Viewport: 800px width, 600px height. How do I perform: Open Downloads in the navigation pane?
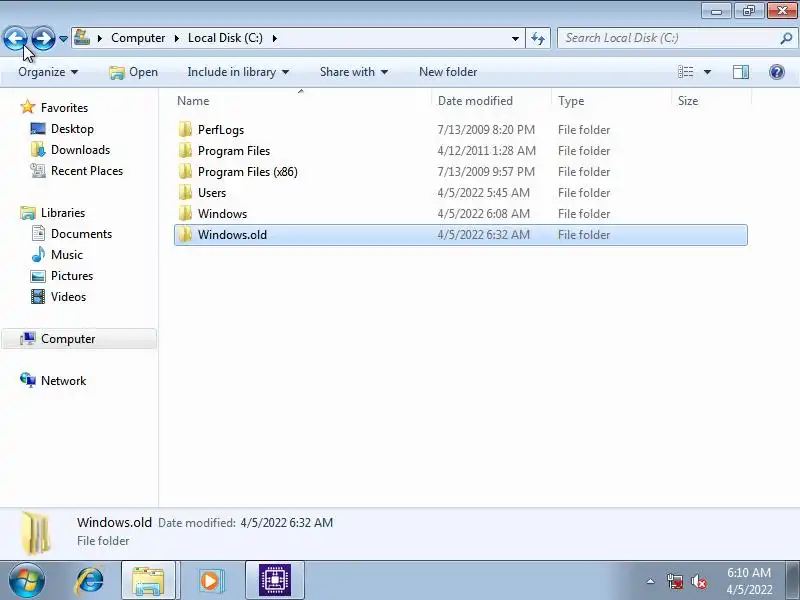[x=80, y=149]
